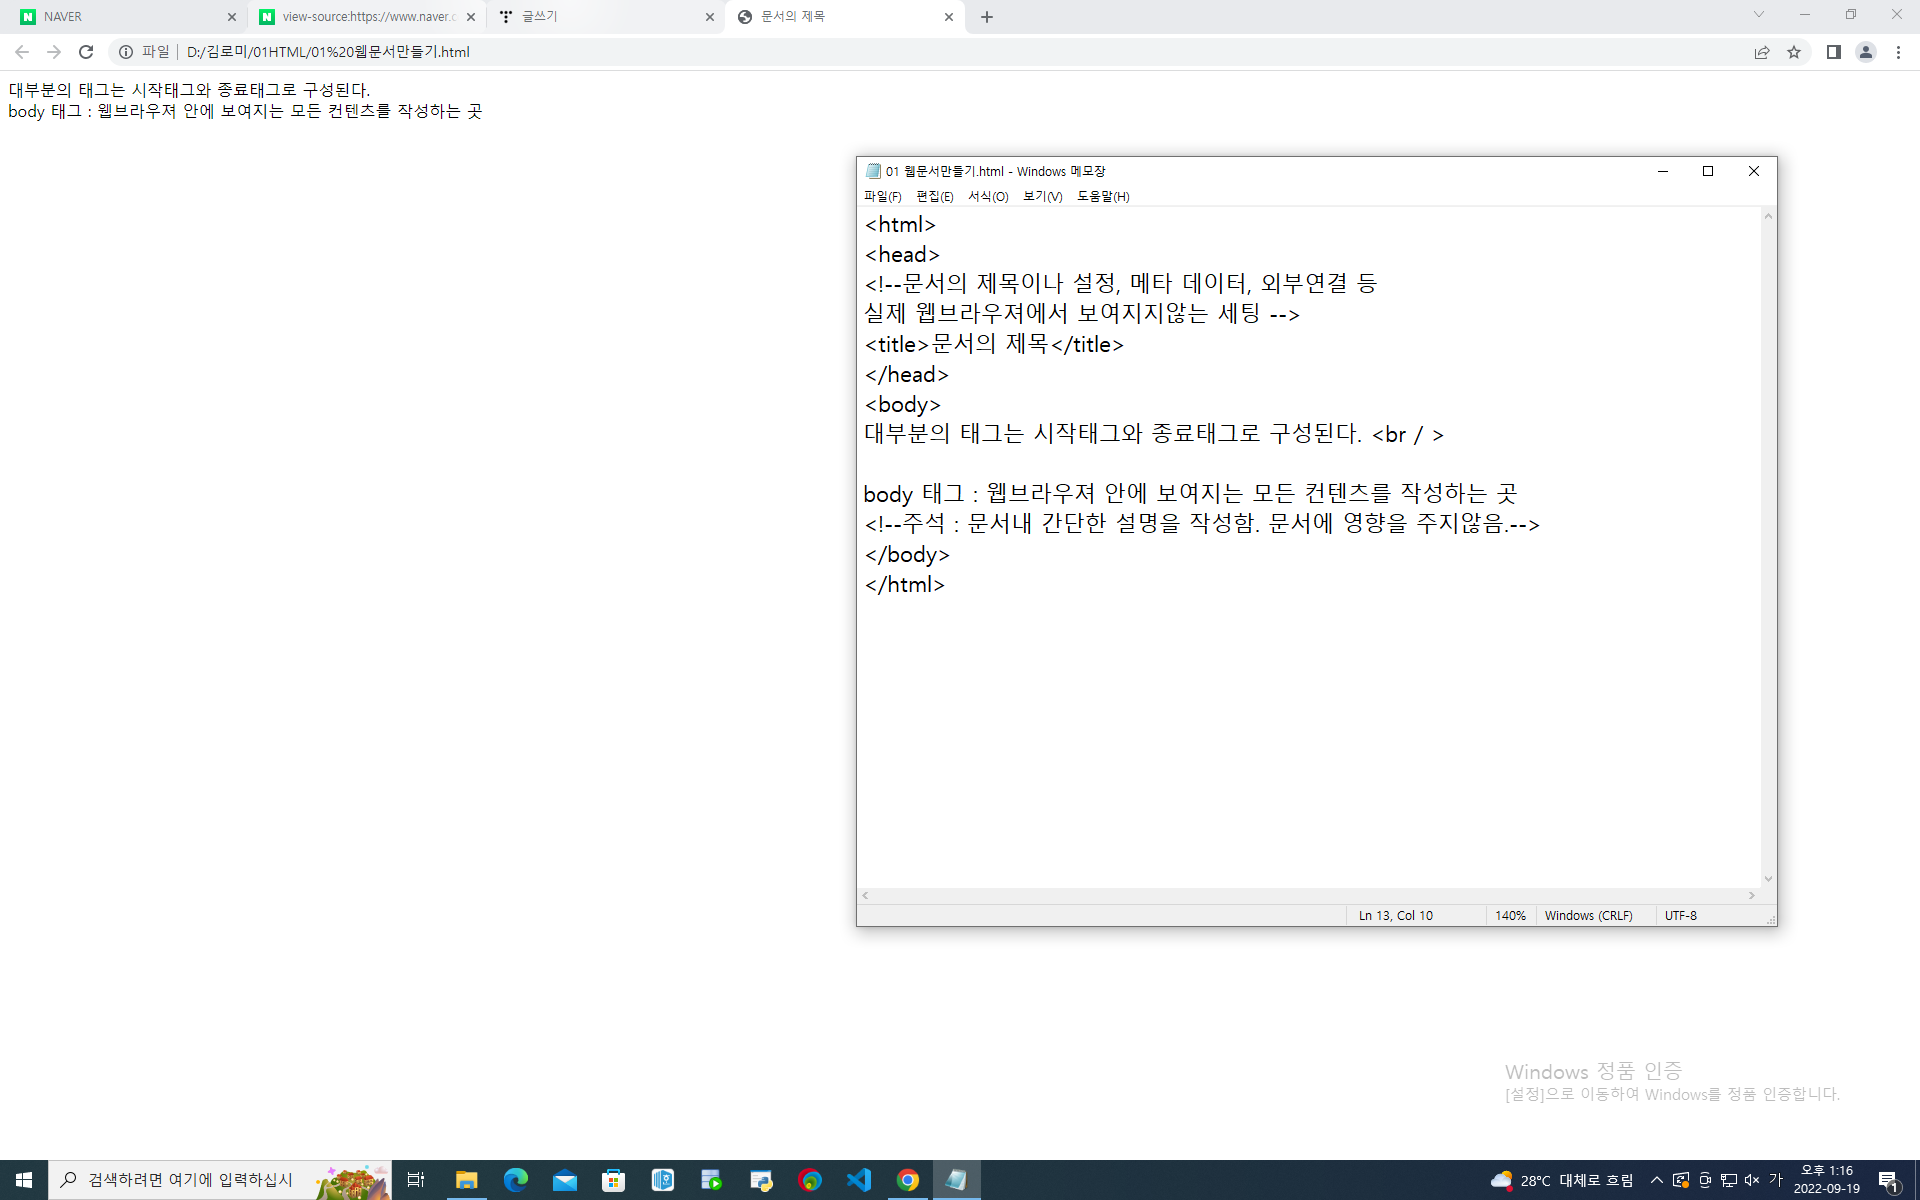Open the blue book-style app in taskbar
This screenshot has height=1200, width=1920.
pyautogui.click(x=663, y=1180)
